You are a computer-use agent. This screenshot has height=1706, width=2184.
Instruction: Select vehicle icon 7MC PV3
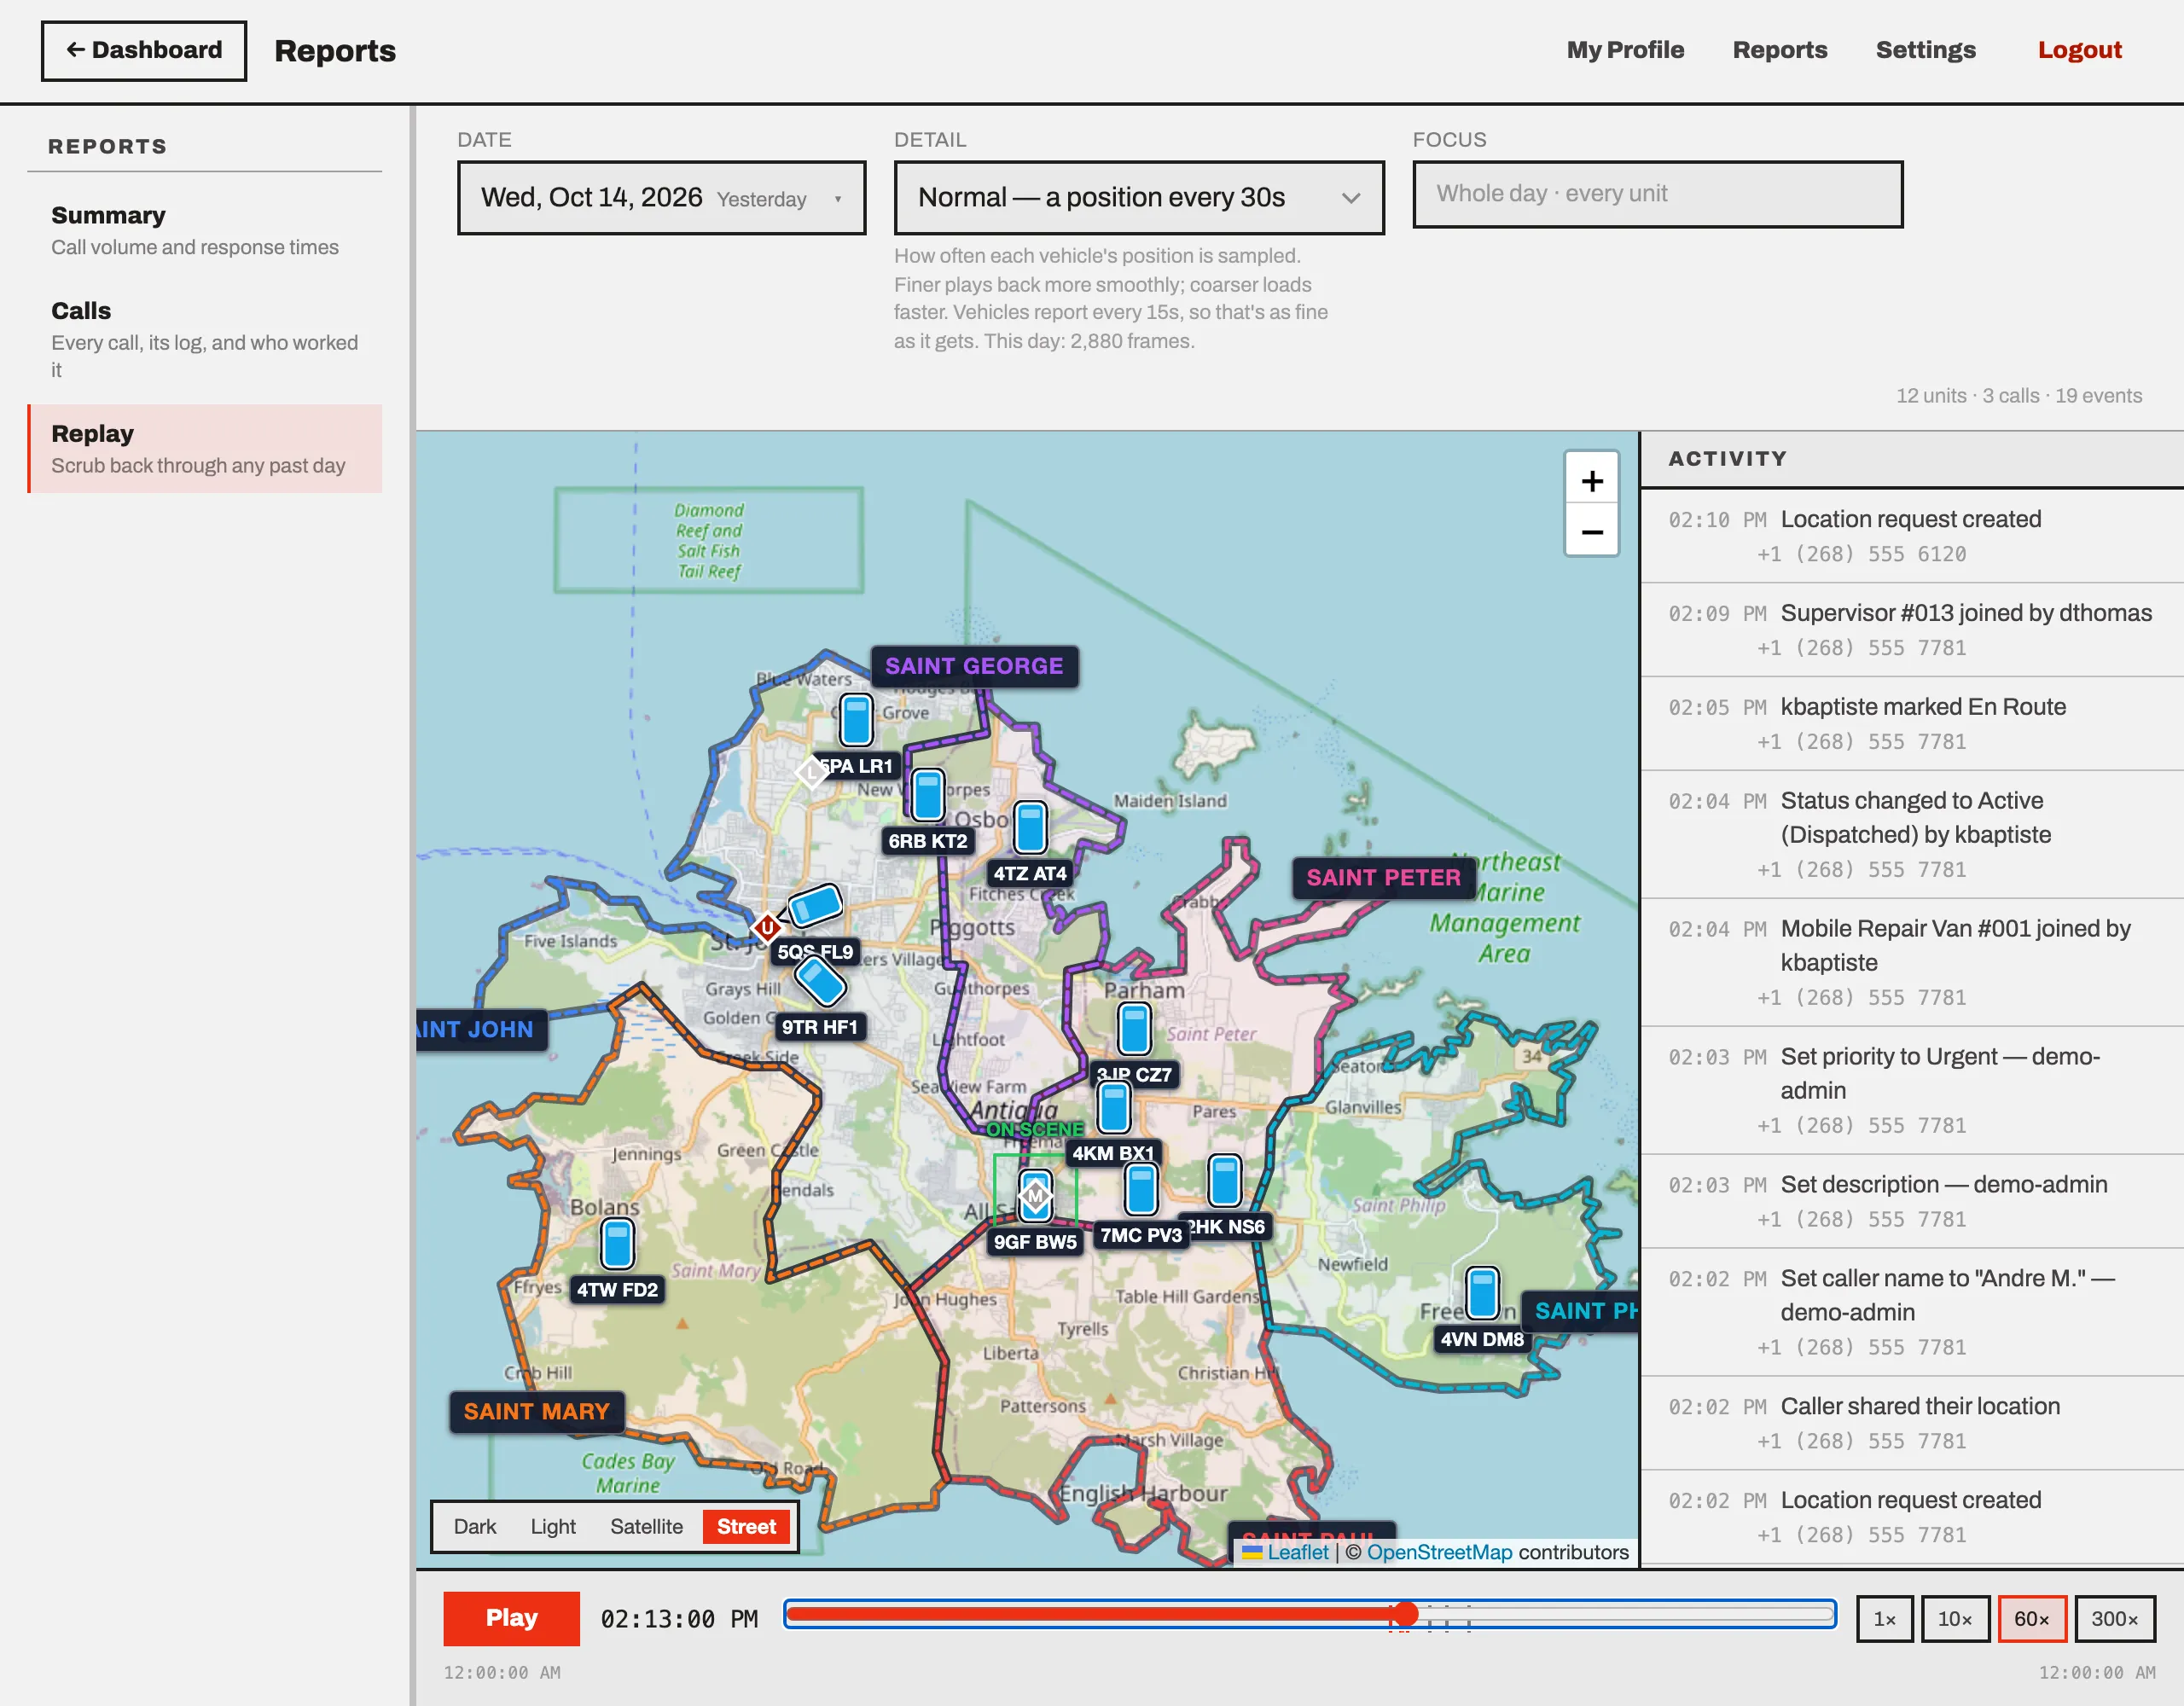click(1141, 1189)
